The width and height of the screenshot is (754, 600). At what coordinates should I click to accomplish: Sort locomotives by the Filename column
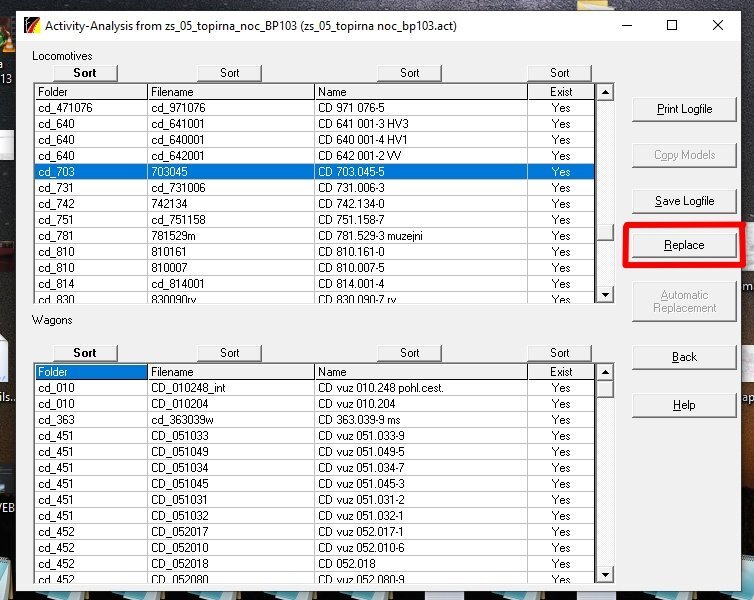230,73
